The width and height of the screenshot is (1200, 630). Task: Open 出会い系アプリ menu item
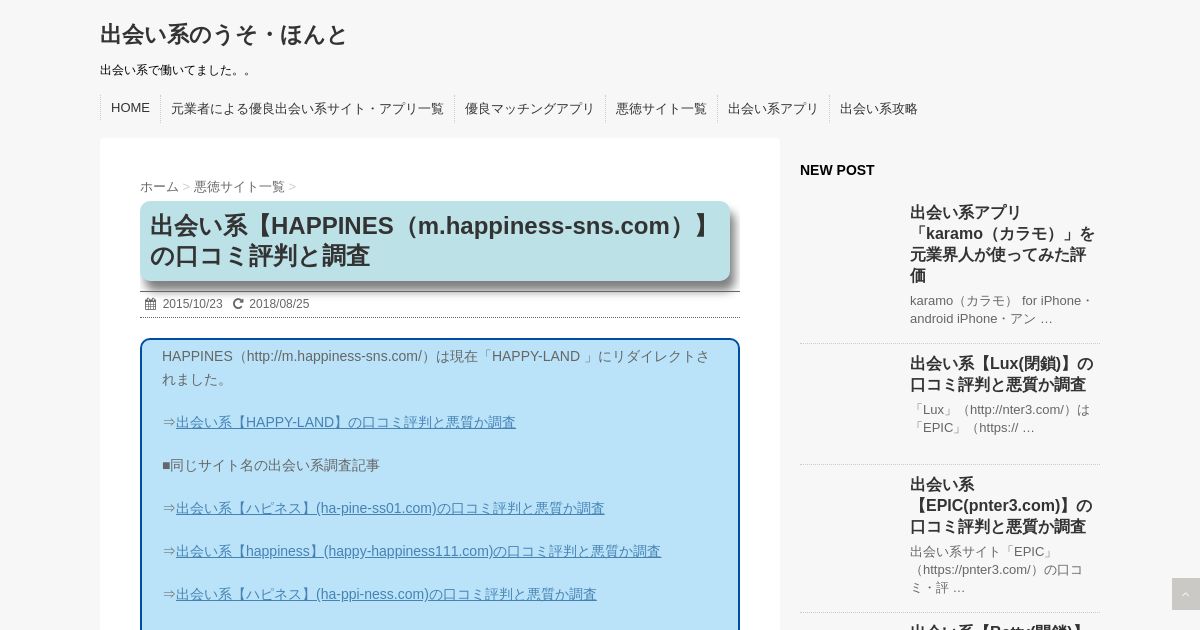[773, 108]
